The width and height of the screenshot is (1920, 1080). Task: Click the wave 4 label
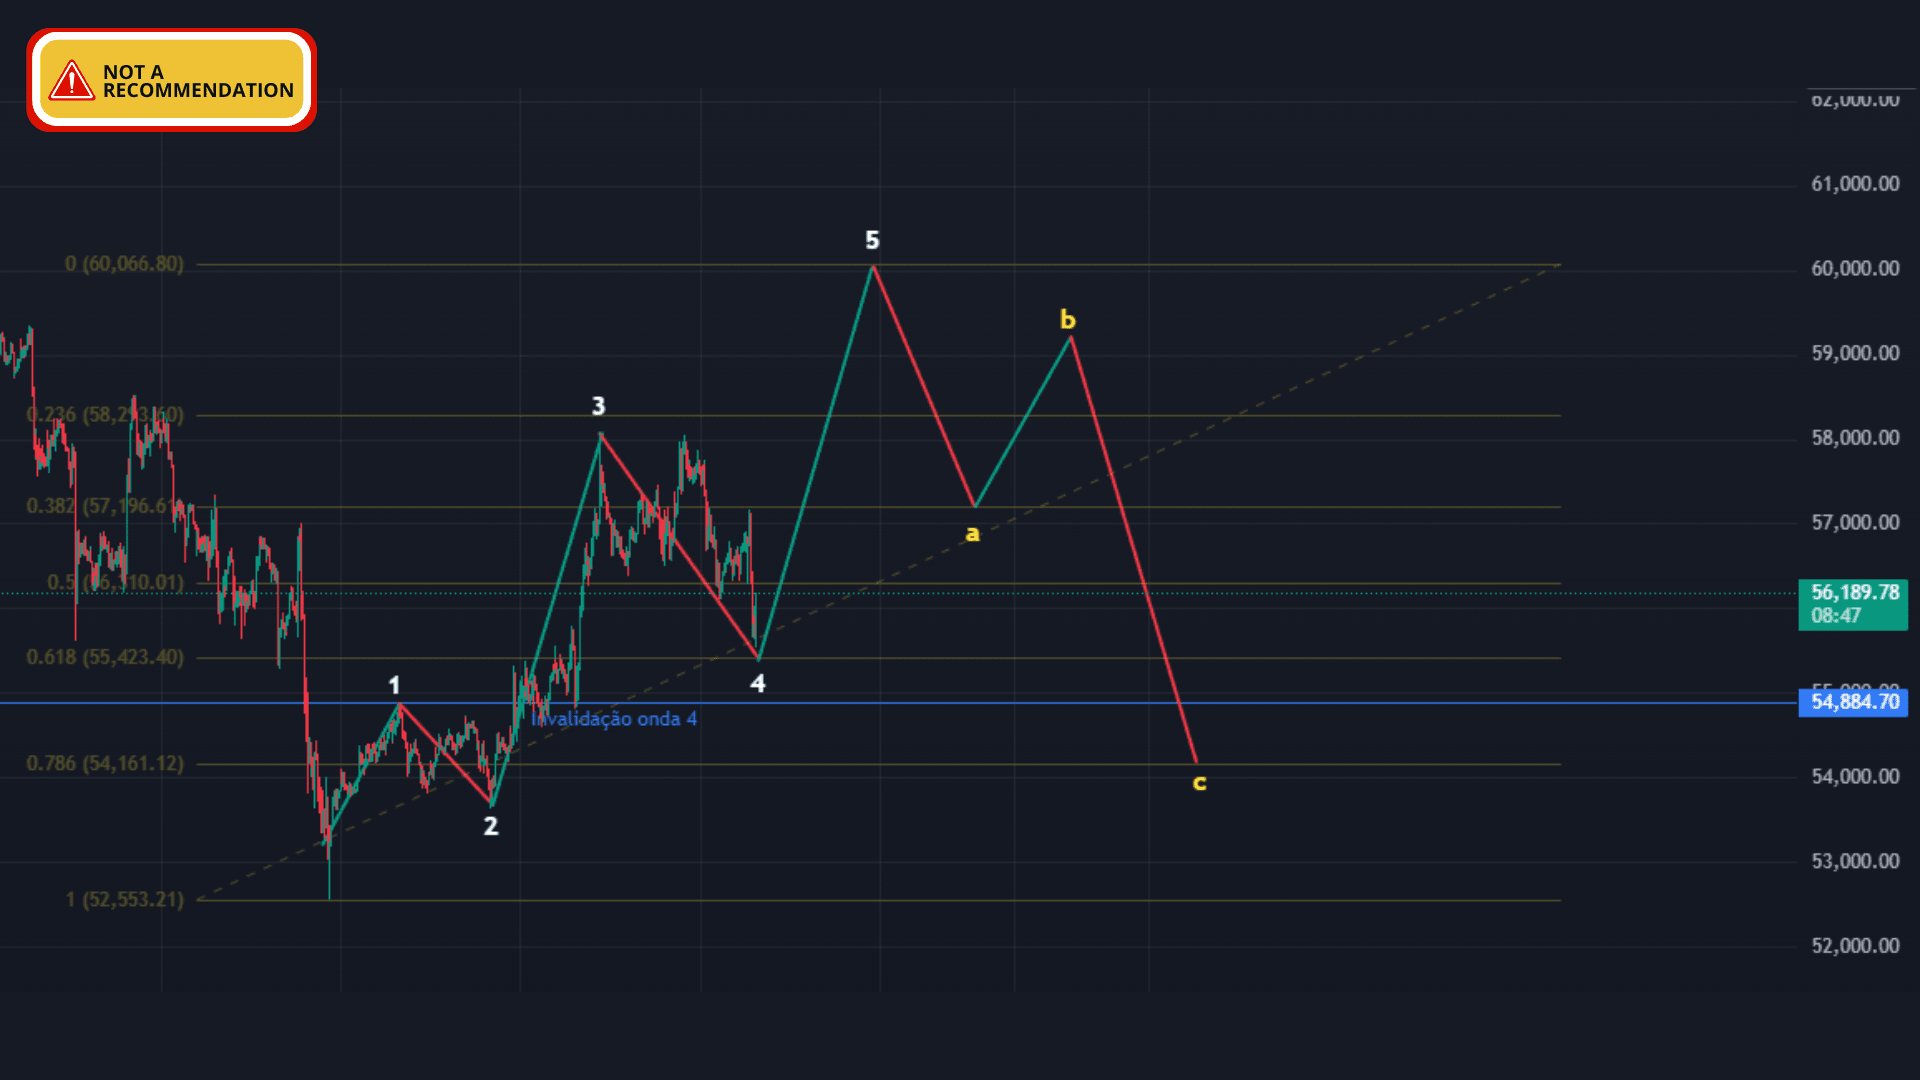click(757, 683)
